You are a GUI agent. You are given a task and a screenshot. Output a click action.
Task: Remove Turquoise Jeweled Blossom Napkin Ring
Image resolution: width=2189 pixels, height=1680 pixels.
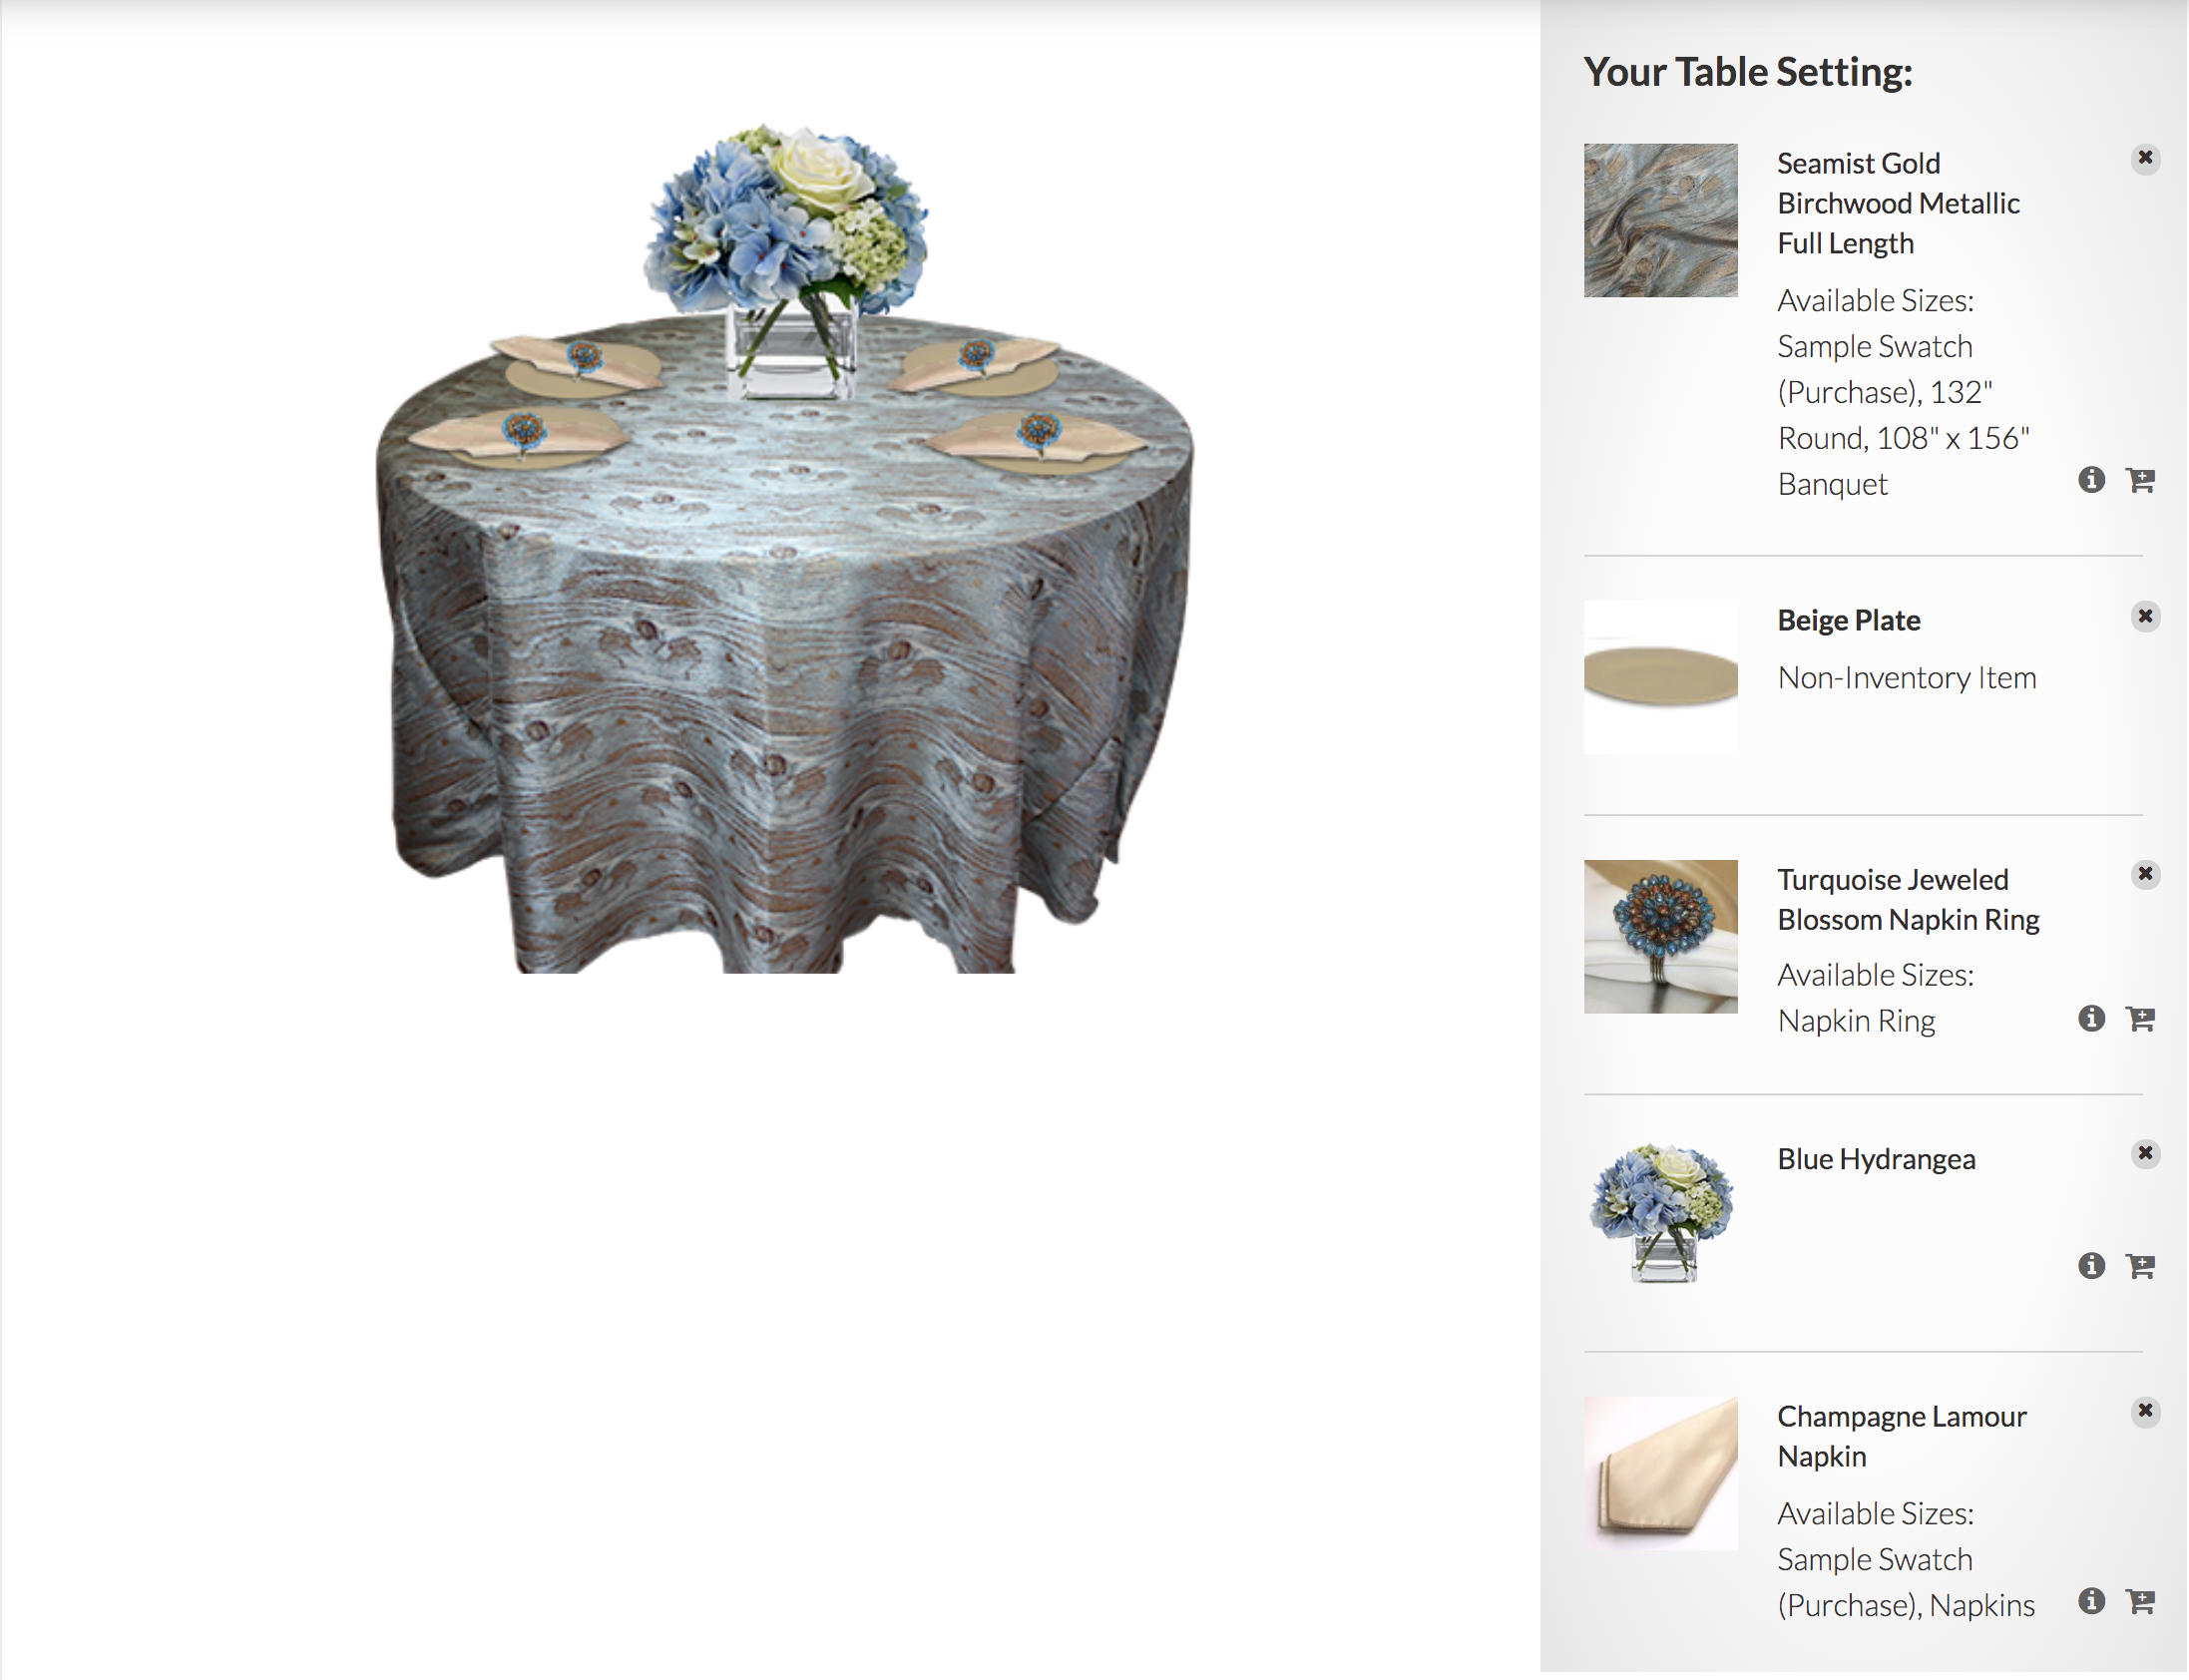[2145, 874]
